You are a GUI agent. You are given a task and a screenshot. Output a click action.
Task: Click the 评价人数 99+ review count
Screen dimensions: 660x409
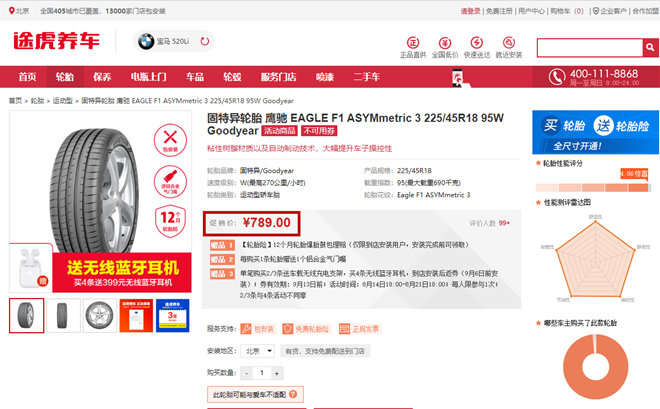490,223
